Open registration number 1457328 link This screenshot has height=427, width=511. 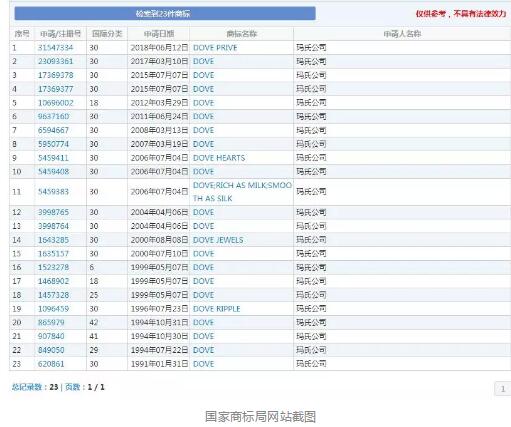(53, 295)
